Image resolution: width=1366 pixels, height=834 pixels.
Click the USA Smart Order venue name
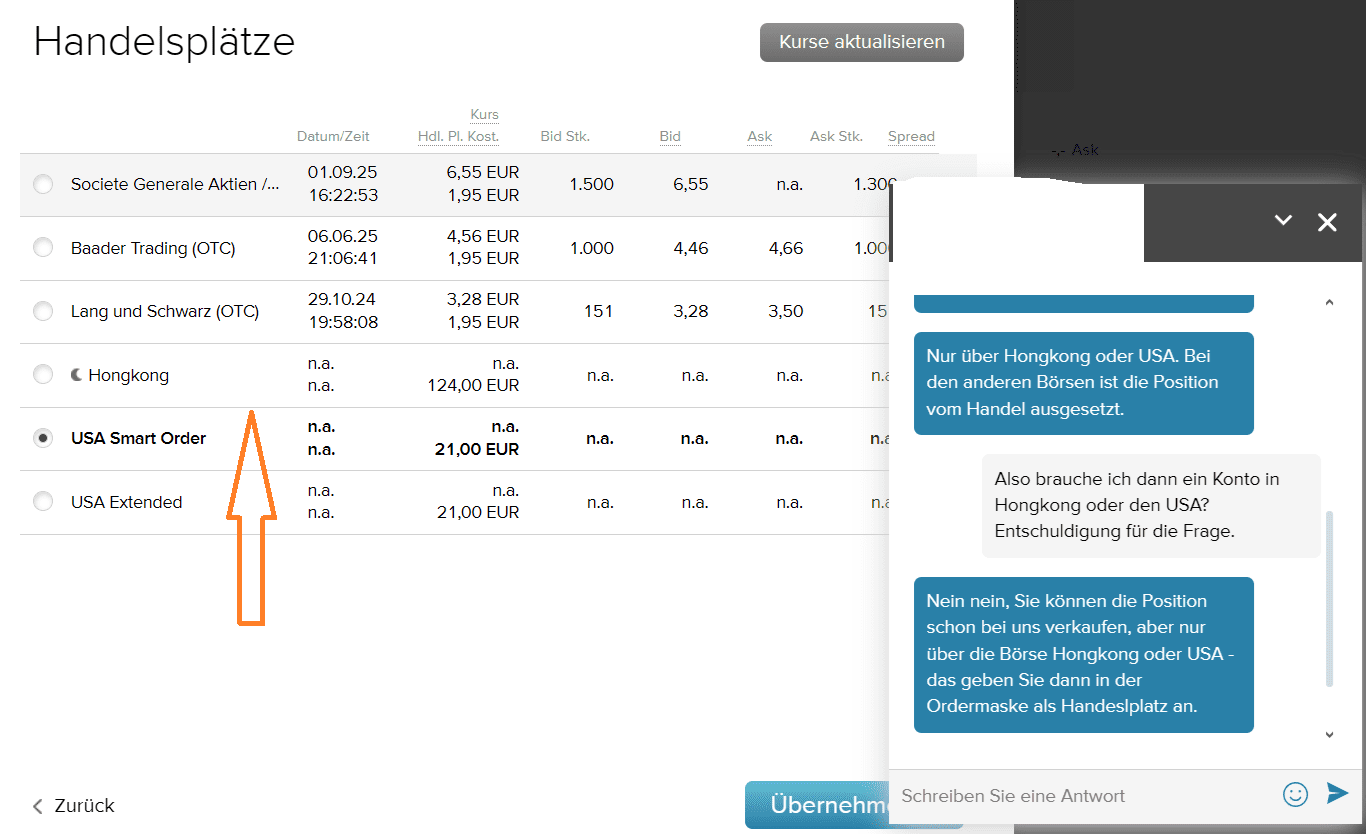(138, 438)
